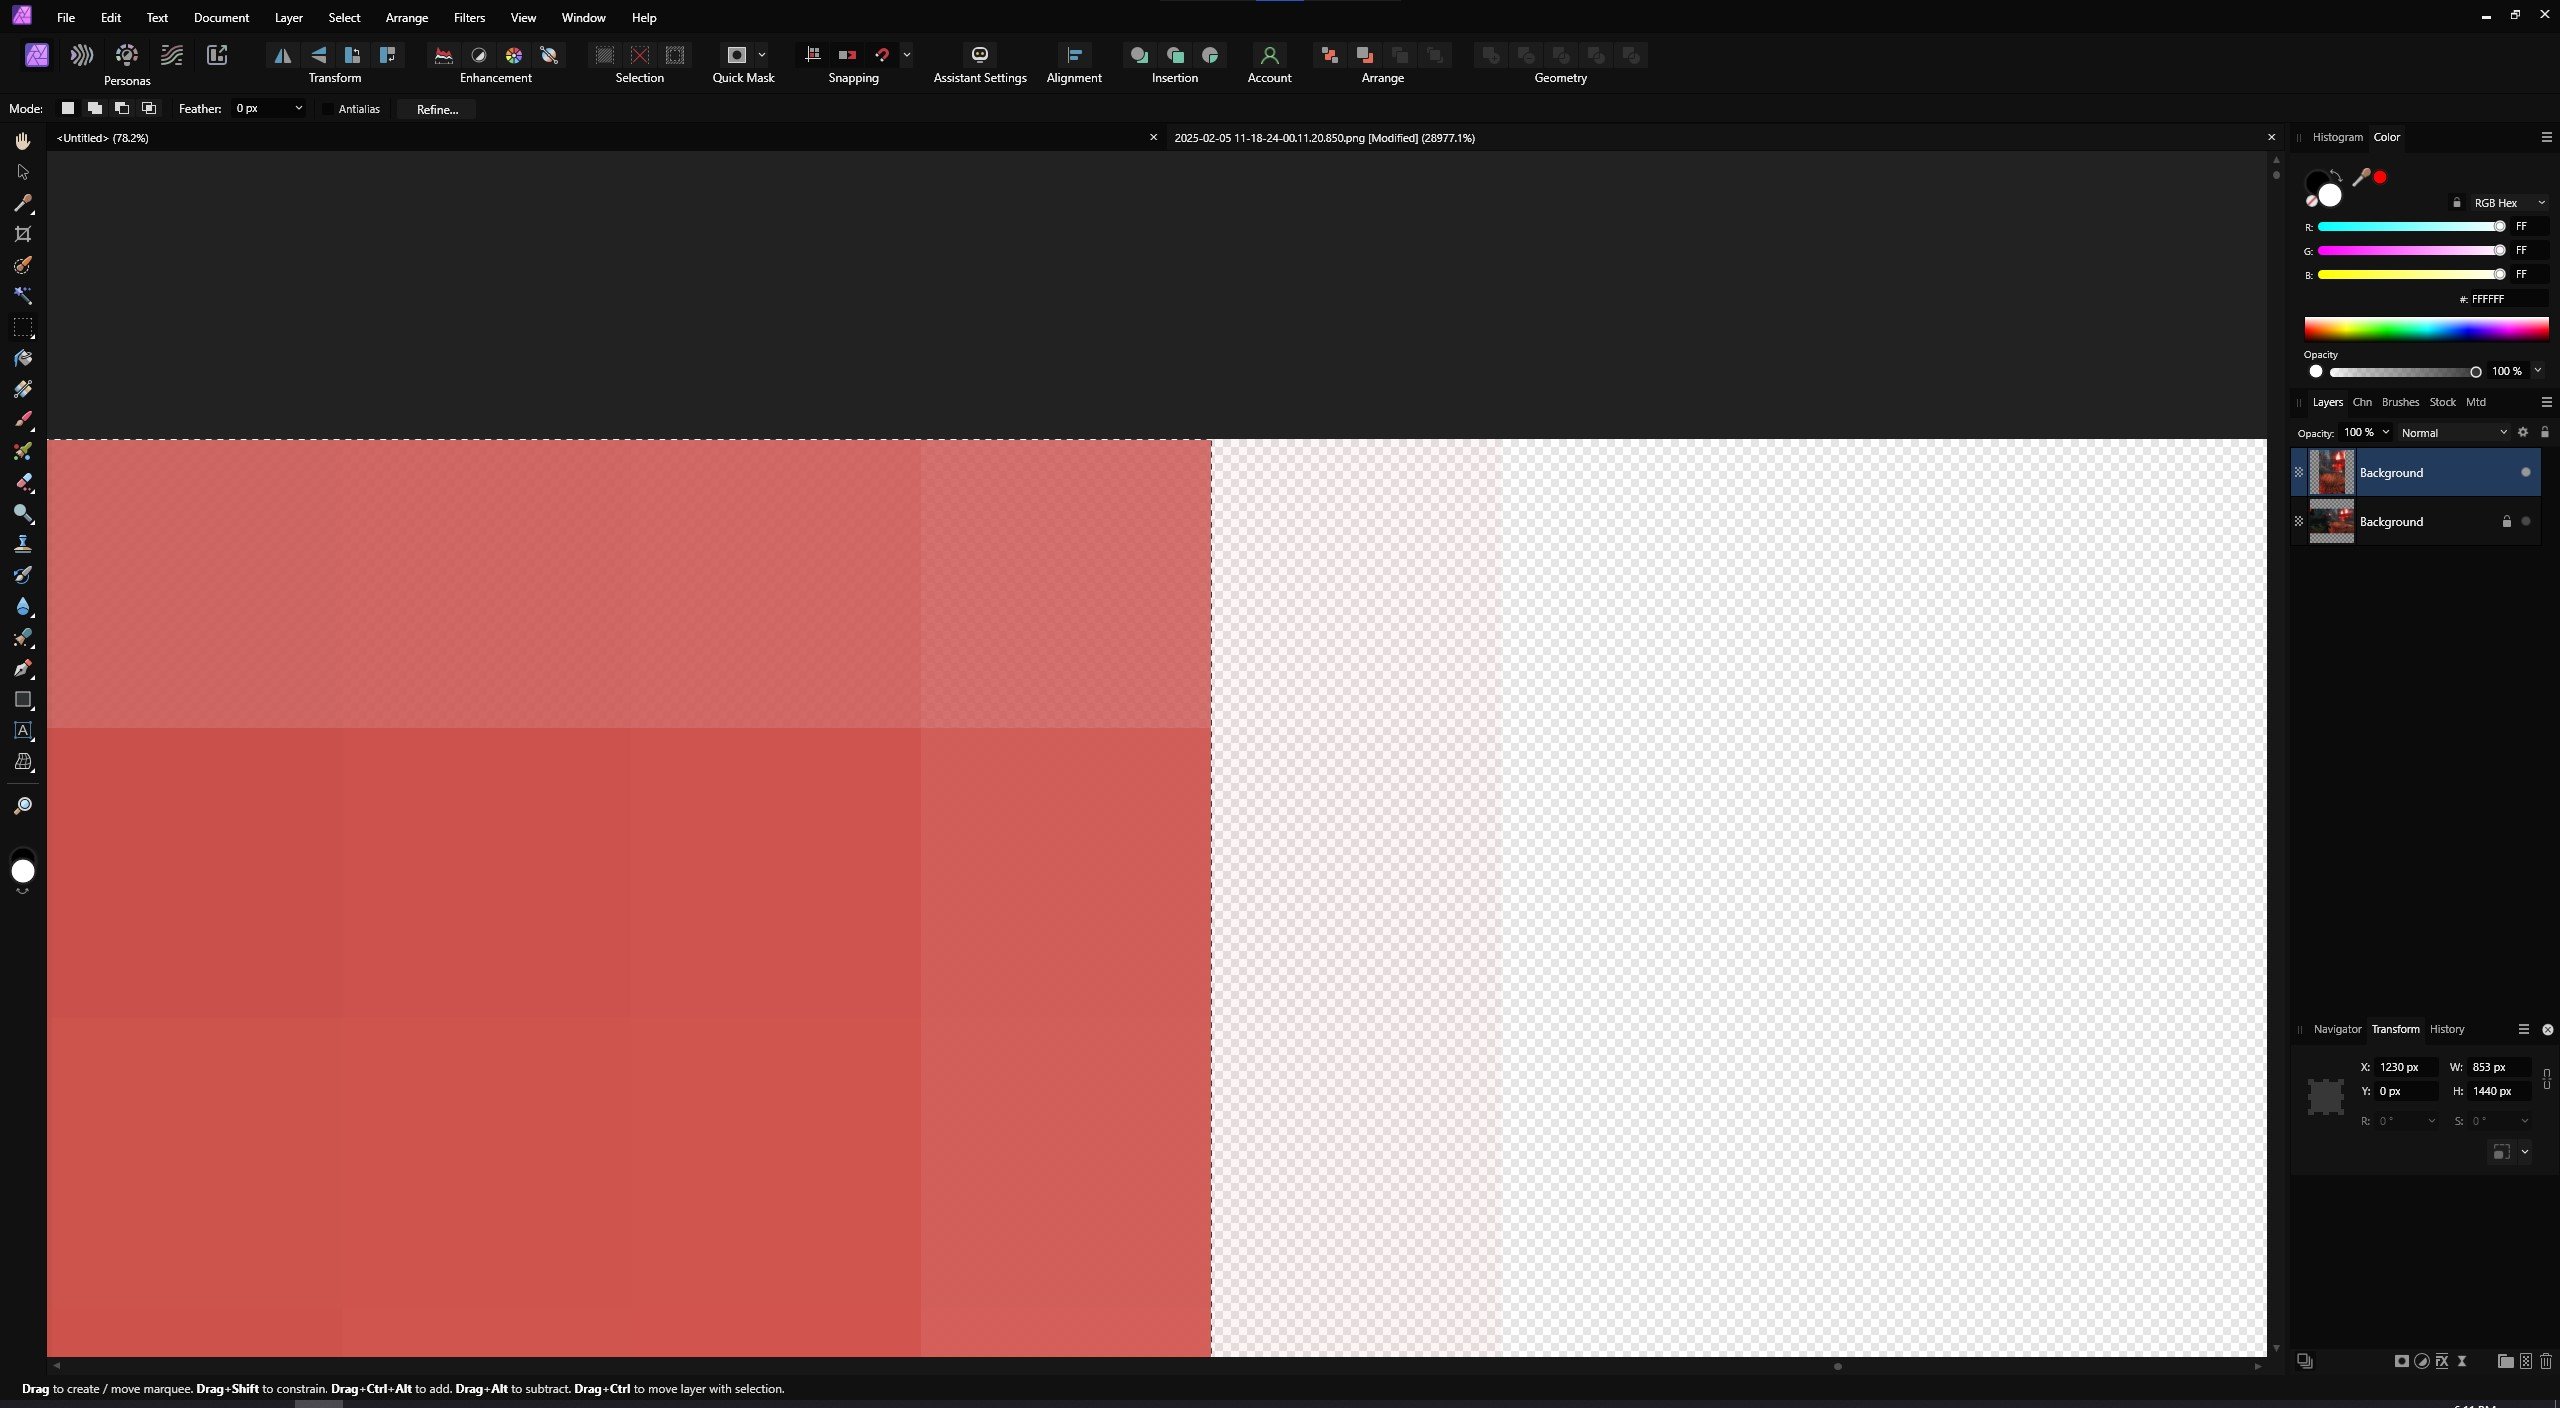
Task: Apply Auto Levels enhancement
Action: point(443,55)
